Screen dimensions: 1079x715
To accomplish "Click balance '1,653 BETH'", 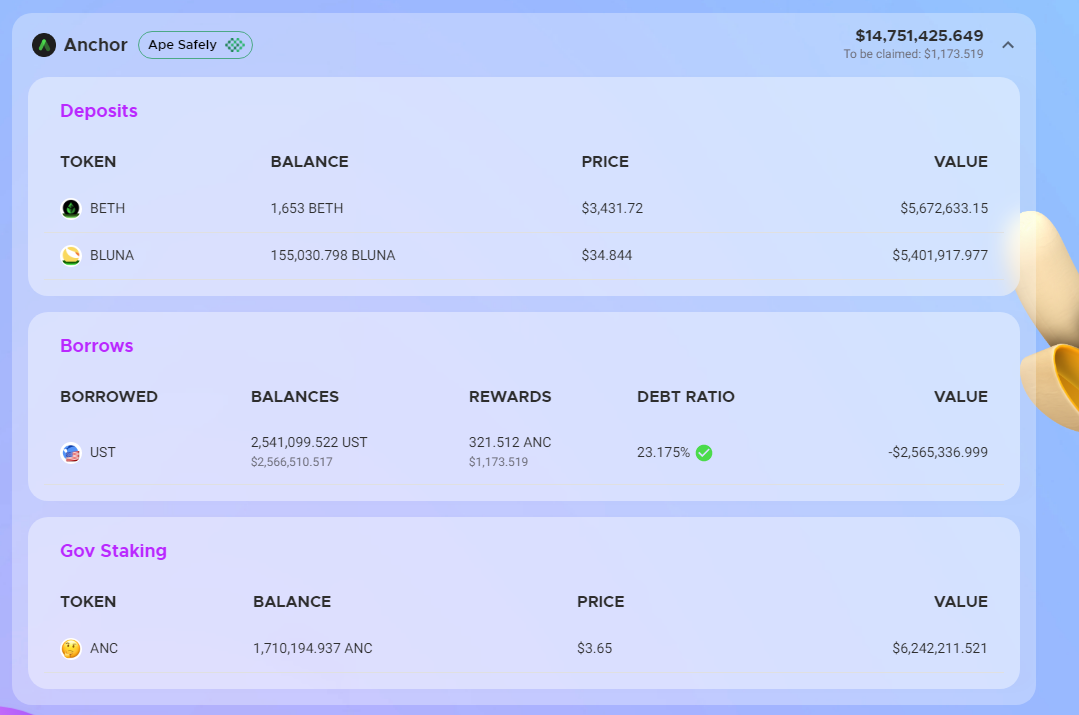I will click(x=307, y=209).
